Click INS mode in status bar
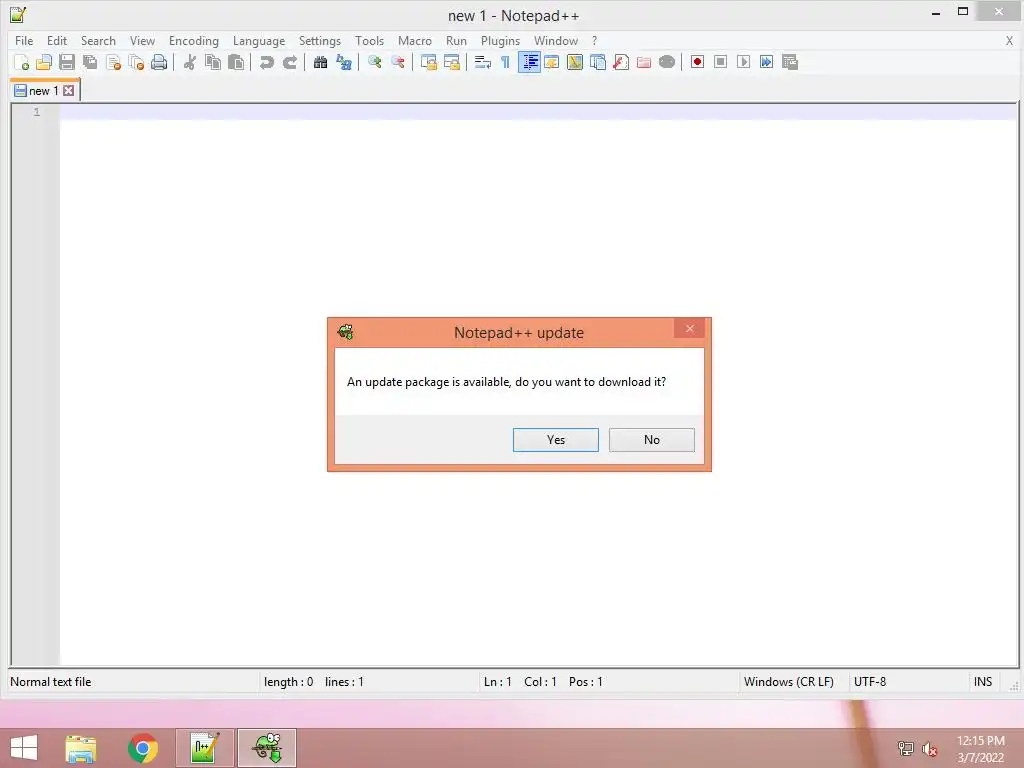 983,682
